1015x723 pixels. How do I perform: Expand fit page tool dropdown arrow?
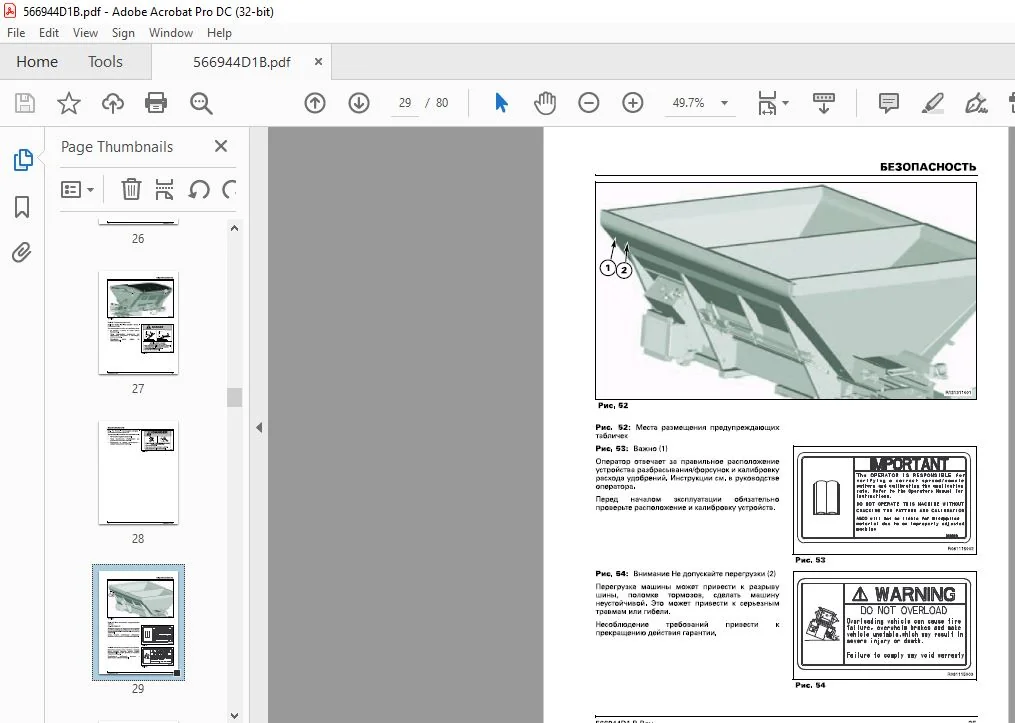pos(785,103)
